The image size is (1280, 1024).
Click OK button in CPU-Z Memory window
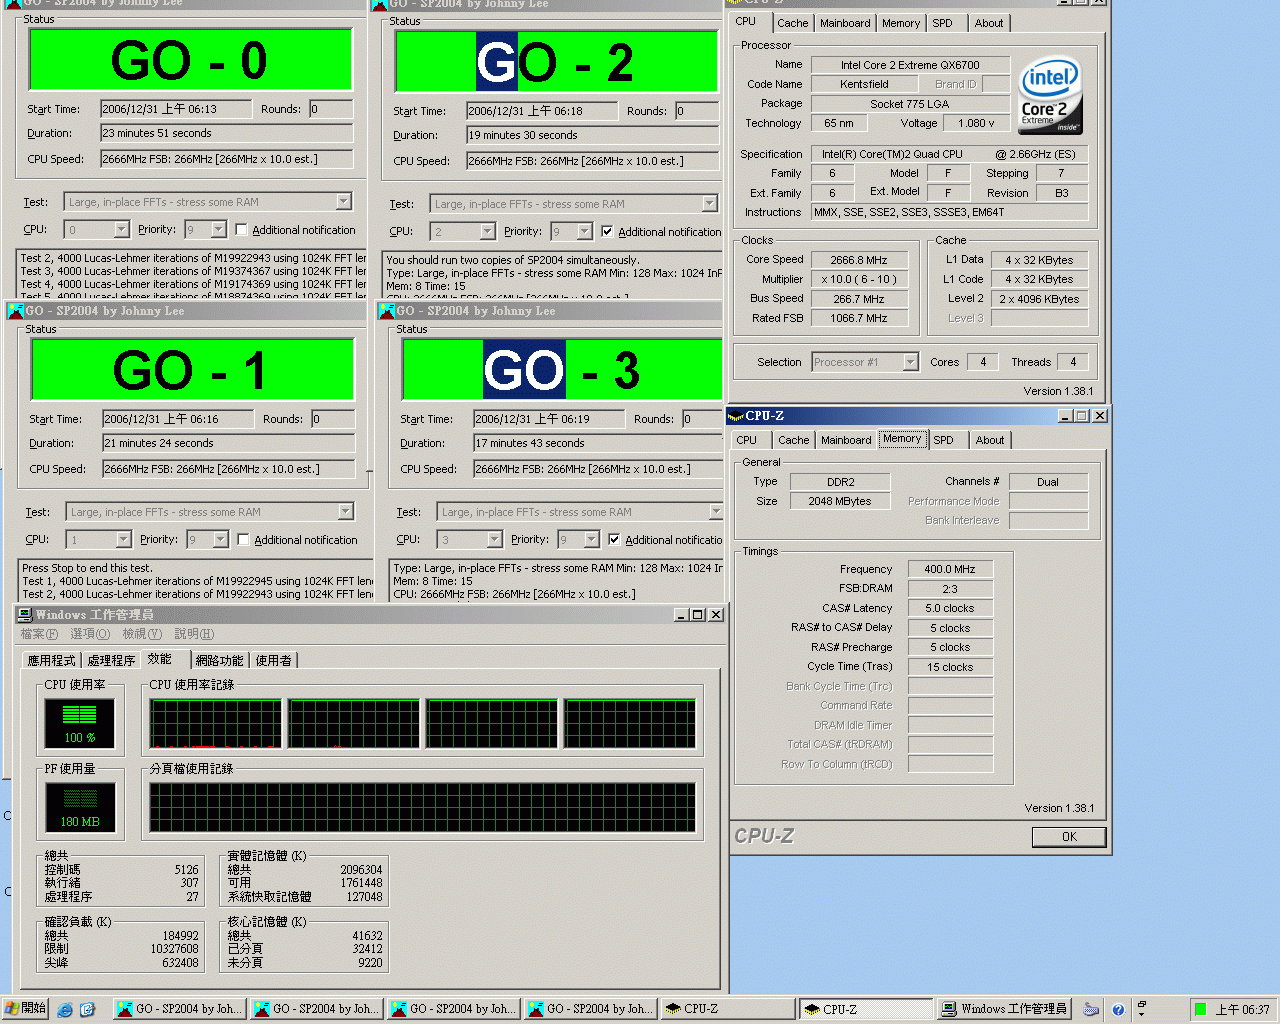point(1069,837)
